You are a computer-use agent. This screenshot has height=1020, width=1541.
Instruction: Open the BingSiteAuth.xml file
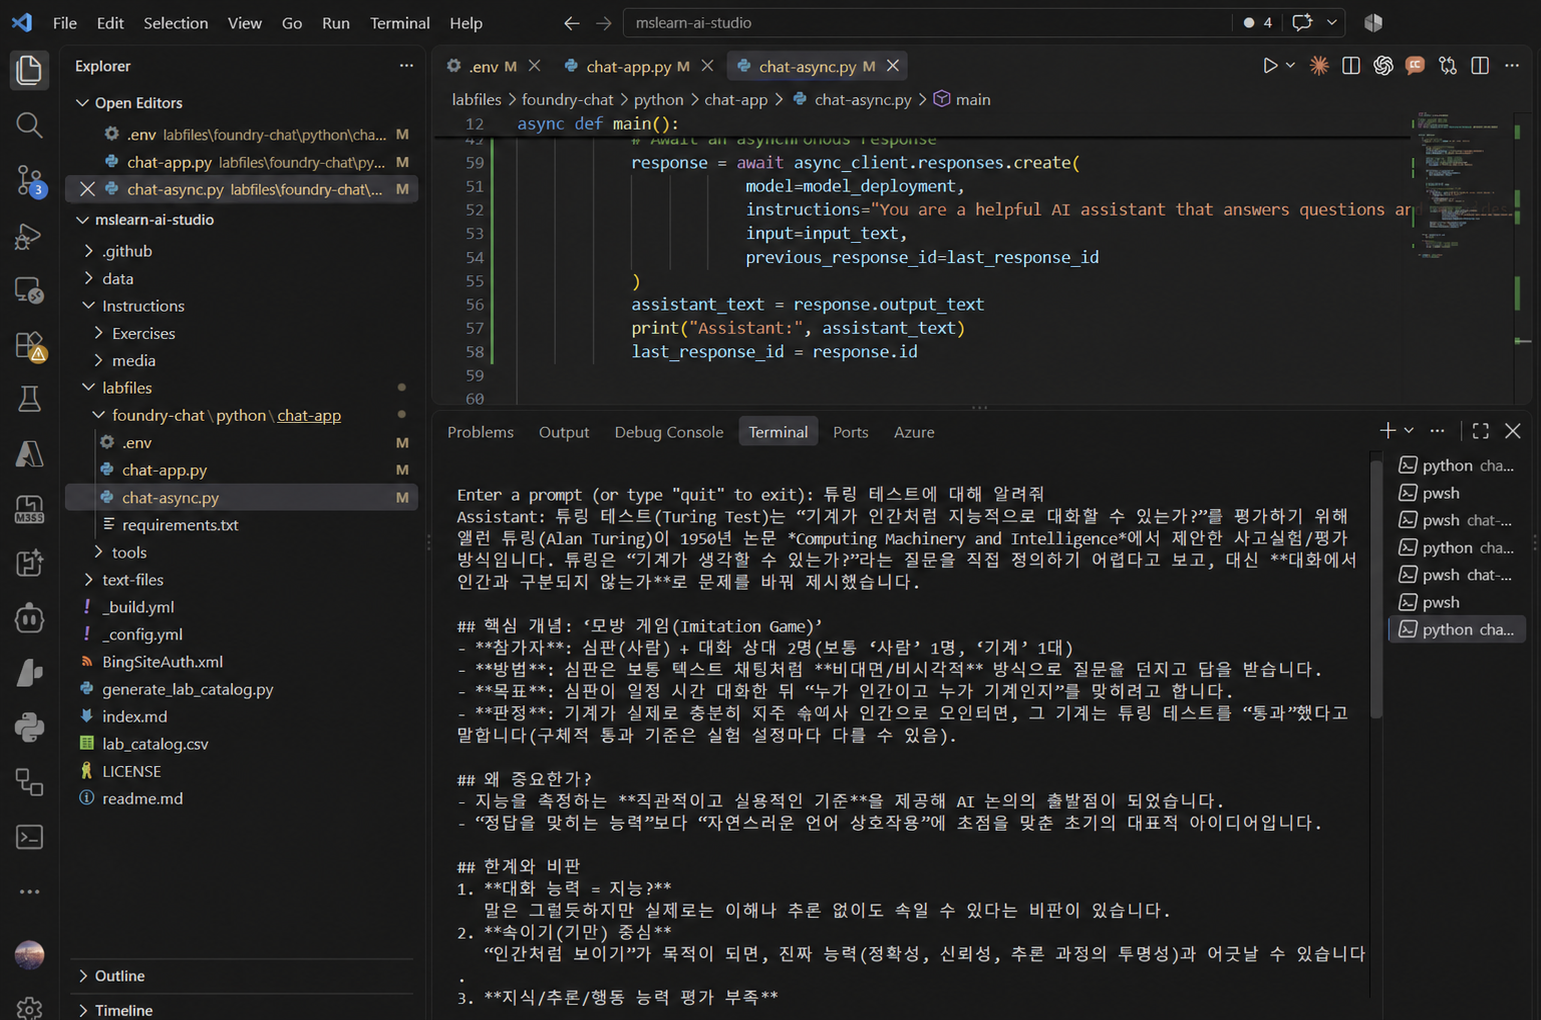click(162, 662)
